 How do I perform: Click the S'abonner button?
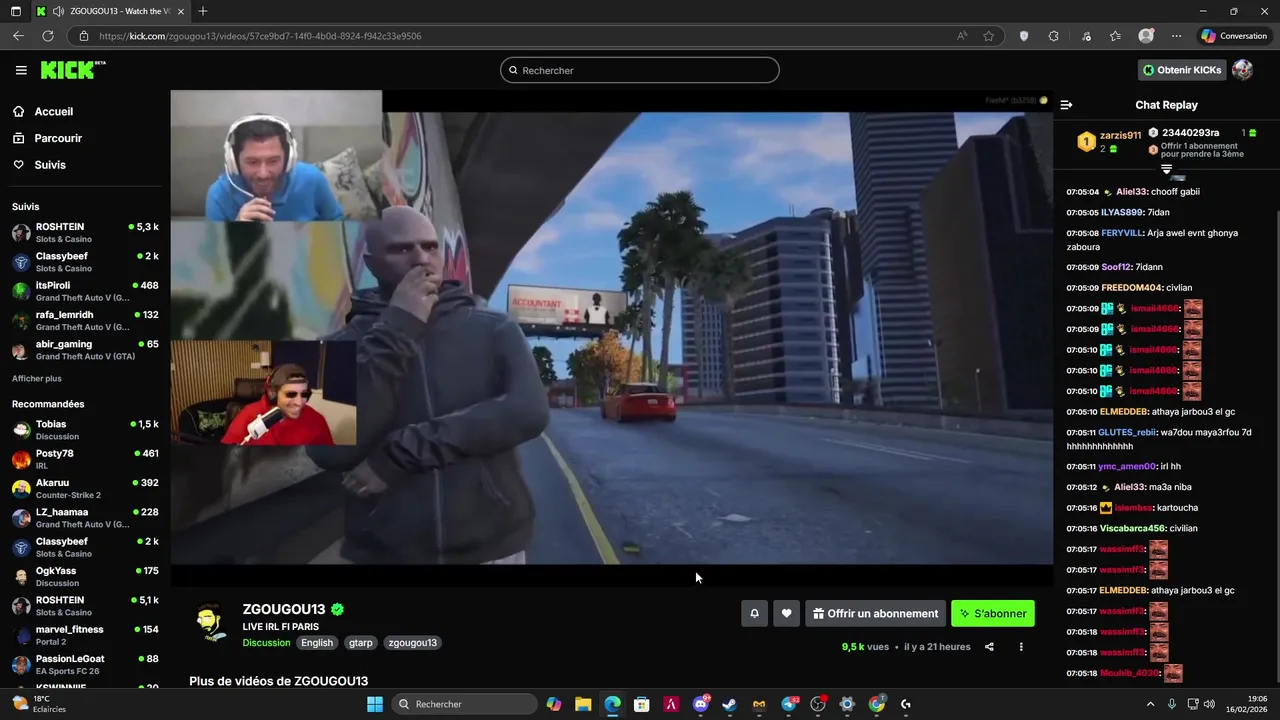pyautogui.click(x=993, y=614)
